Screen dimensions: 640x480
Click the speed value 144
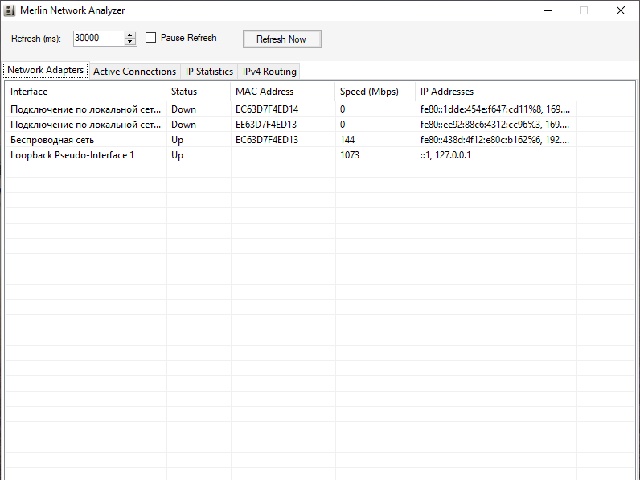pos(348,140)
